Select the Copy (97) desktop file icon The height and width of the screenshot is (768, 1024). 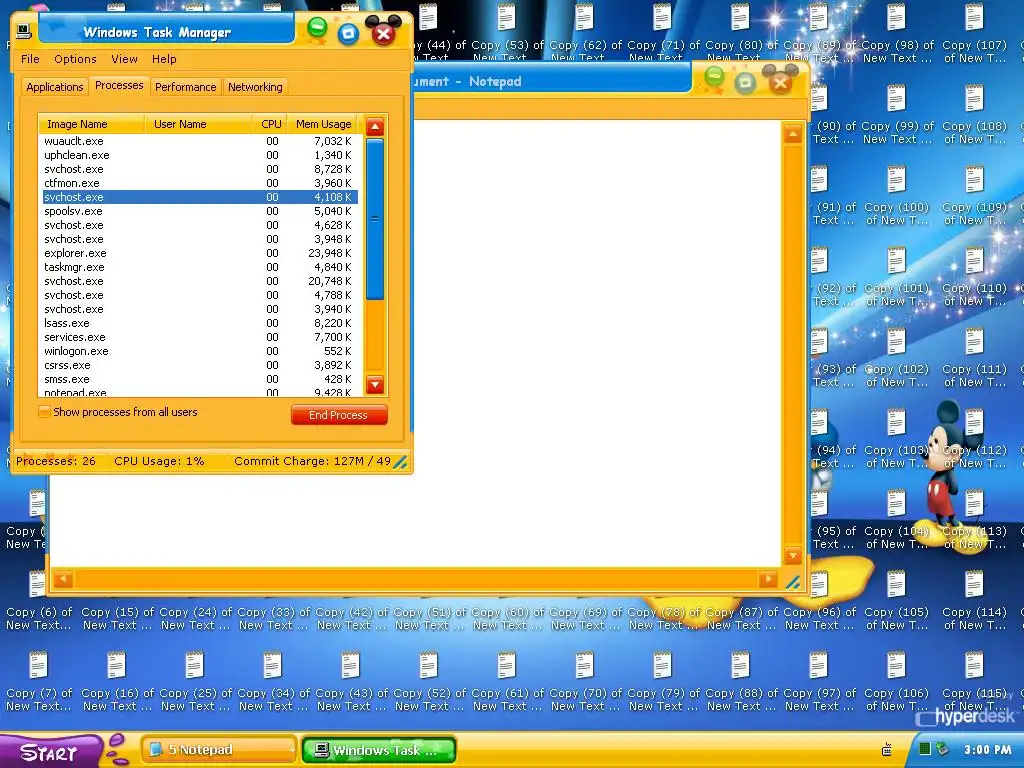tap(818, 665)
